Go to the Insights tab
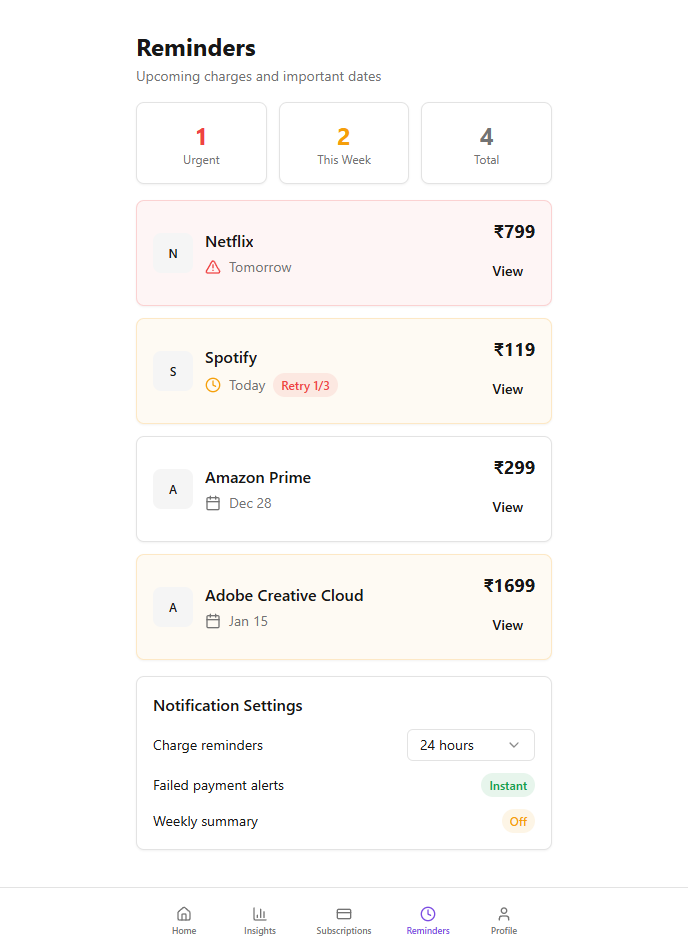The image size is (688, 949). [x=260, y=920]
